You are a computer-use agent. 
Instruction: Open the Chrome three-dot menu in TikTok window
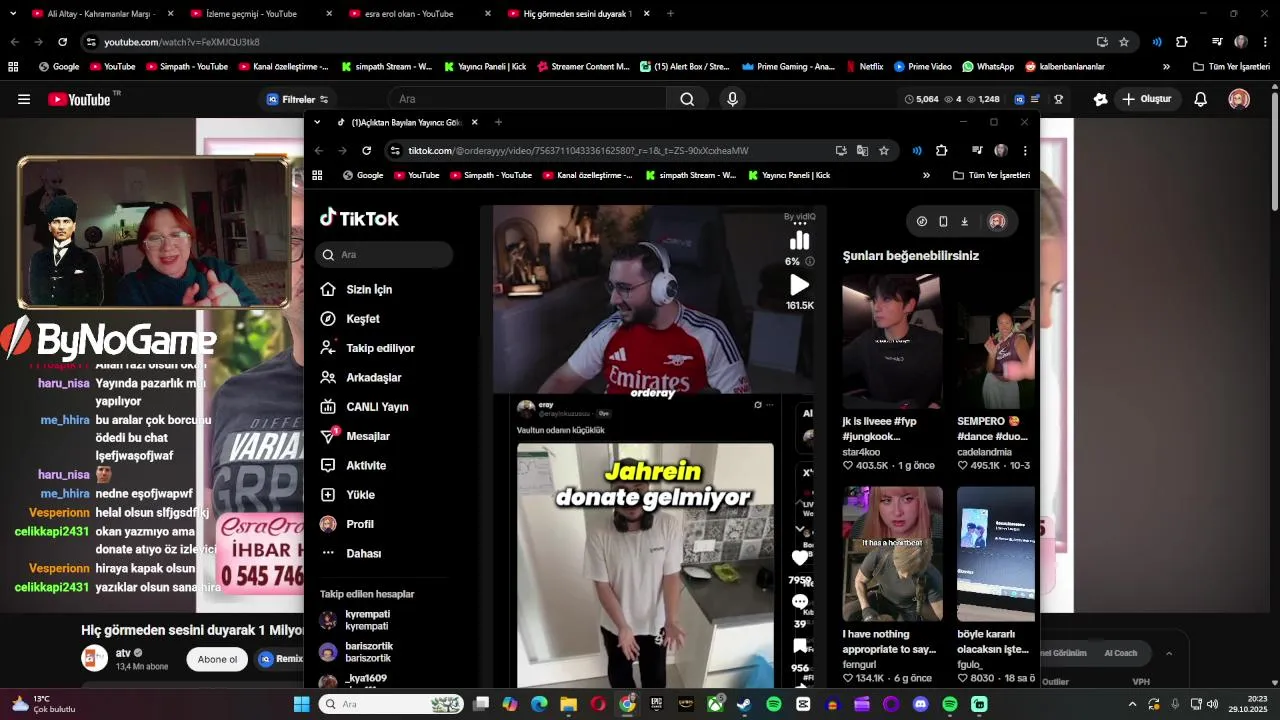pyautogui.click(x=1024, y=151)
